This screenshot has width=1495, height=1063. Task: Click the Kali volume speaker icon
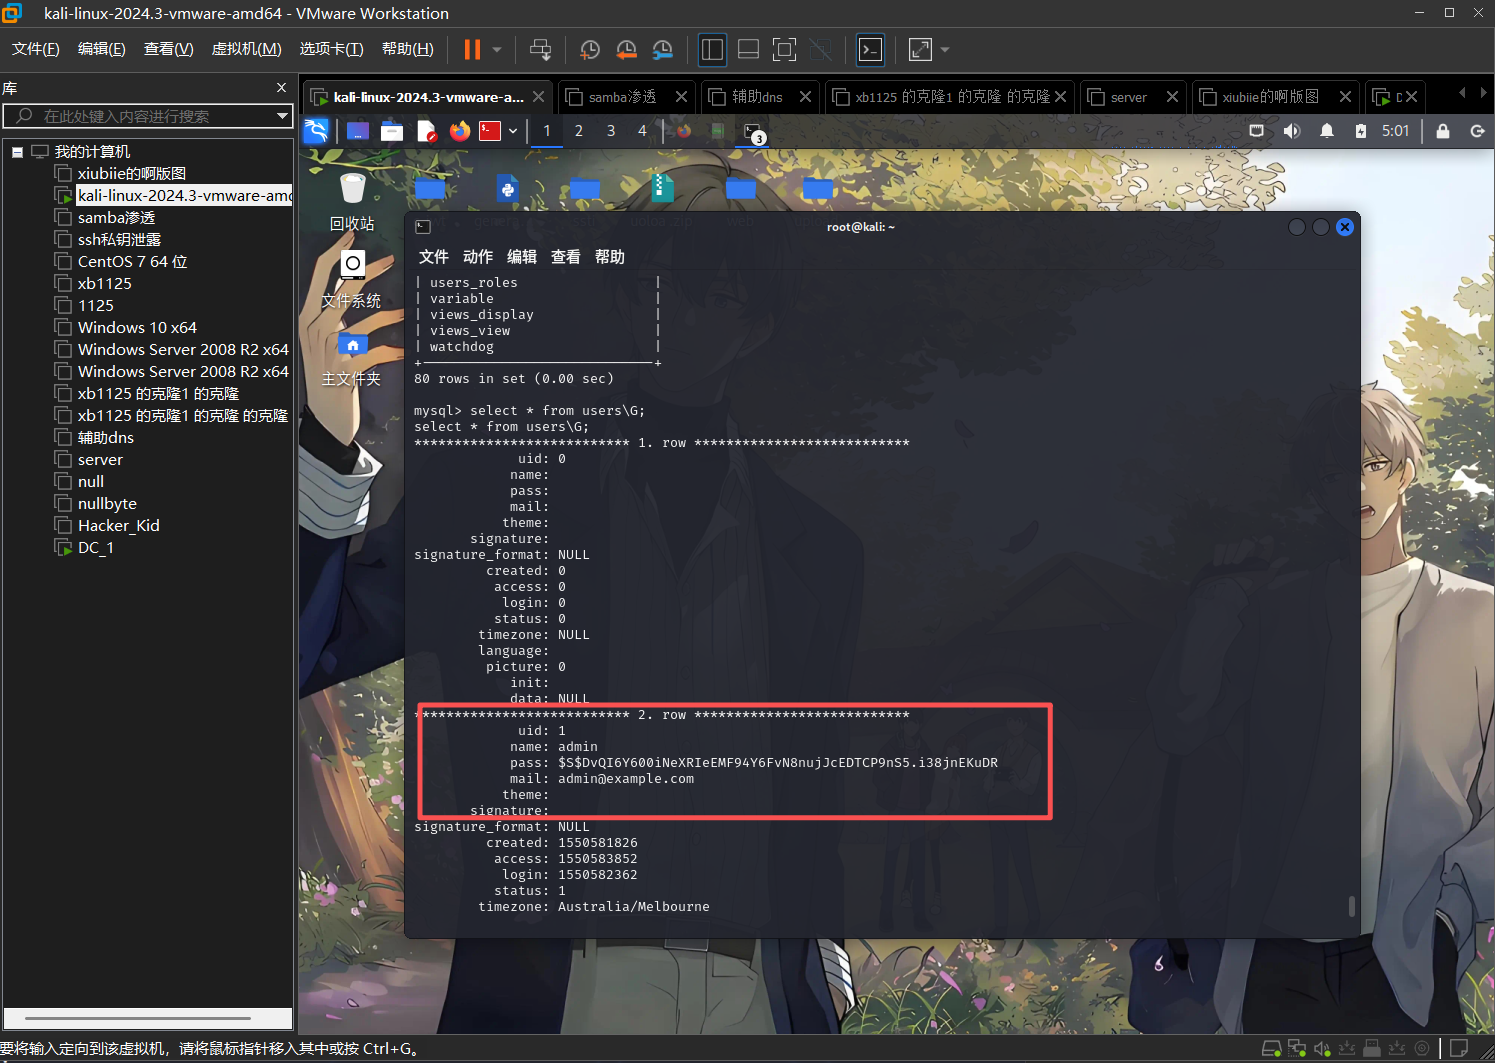[x=1292, y=131]
